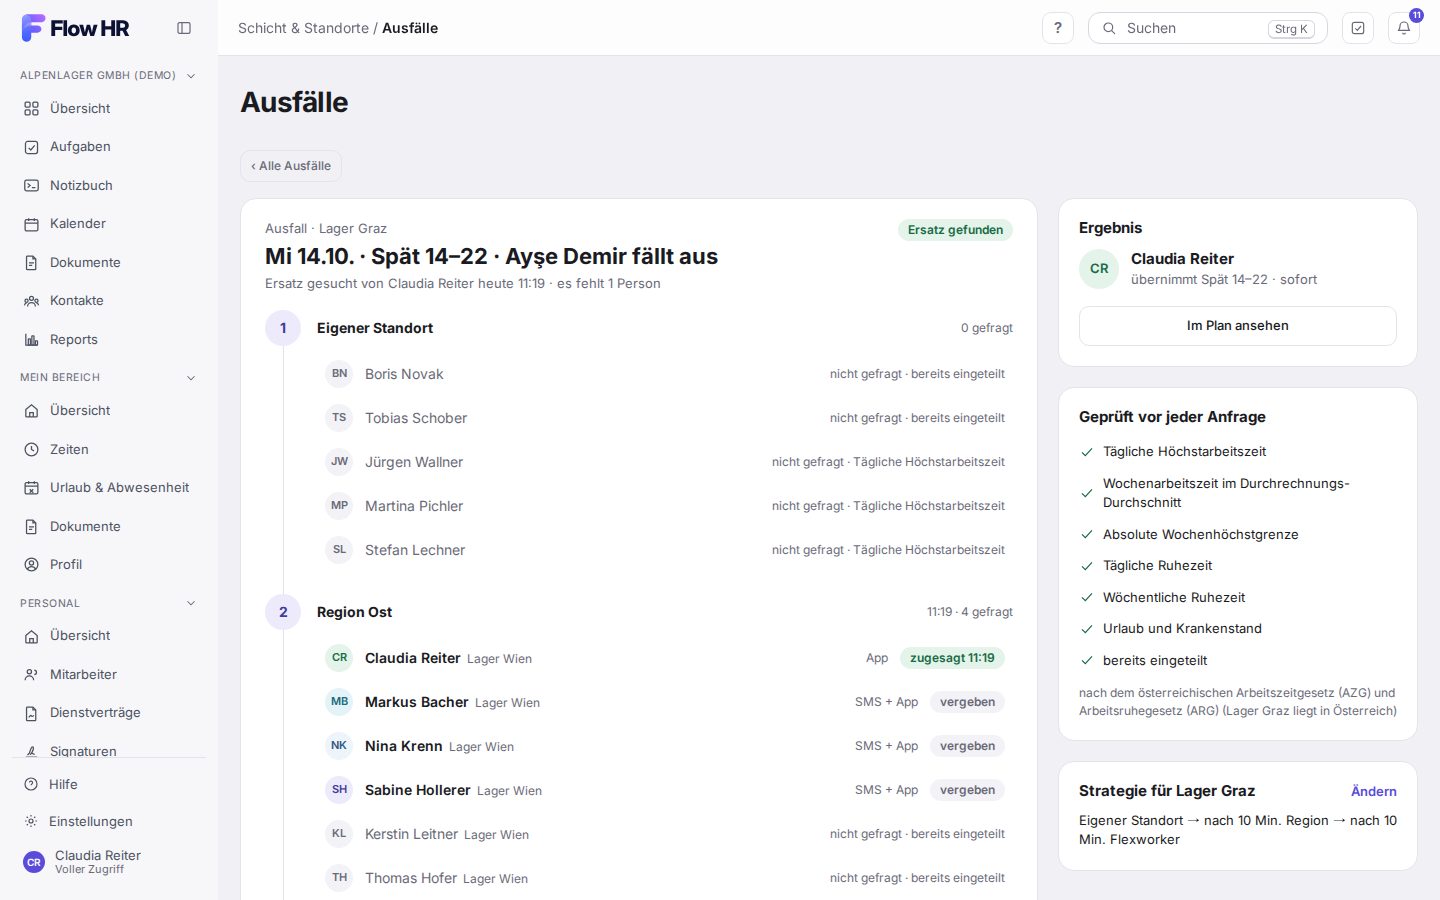
Task: Click the Suchen search field
Action: click(x=1207, y=28)
